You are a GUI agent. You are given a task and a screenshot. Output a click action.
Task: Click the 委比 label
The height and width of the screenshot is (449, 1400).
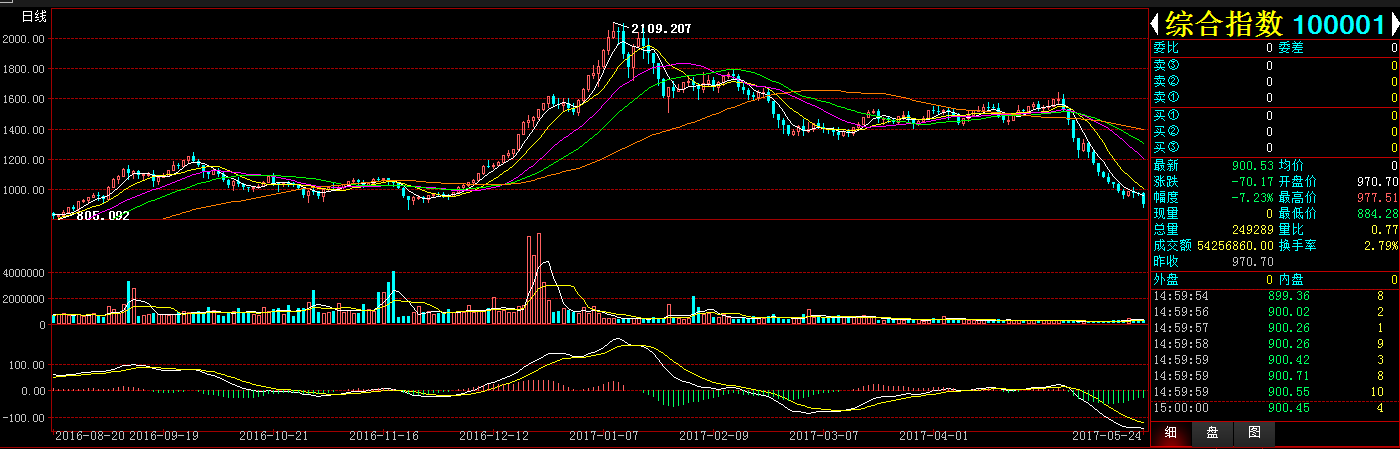[1166, 47]
